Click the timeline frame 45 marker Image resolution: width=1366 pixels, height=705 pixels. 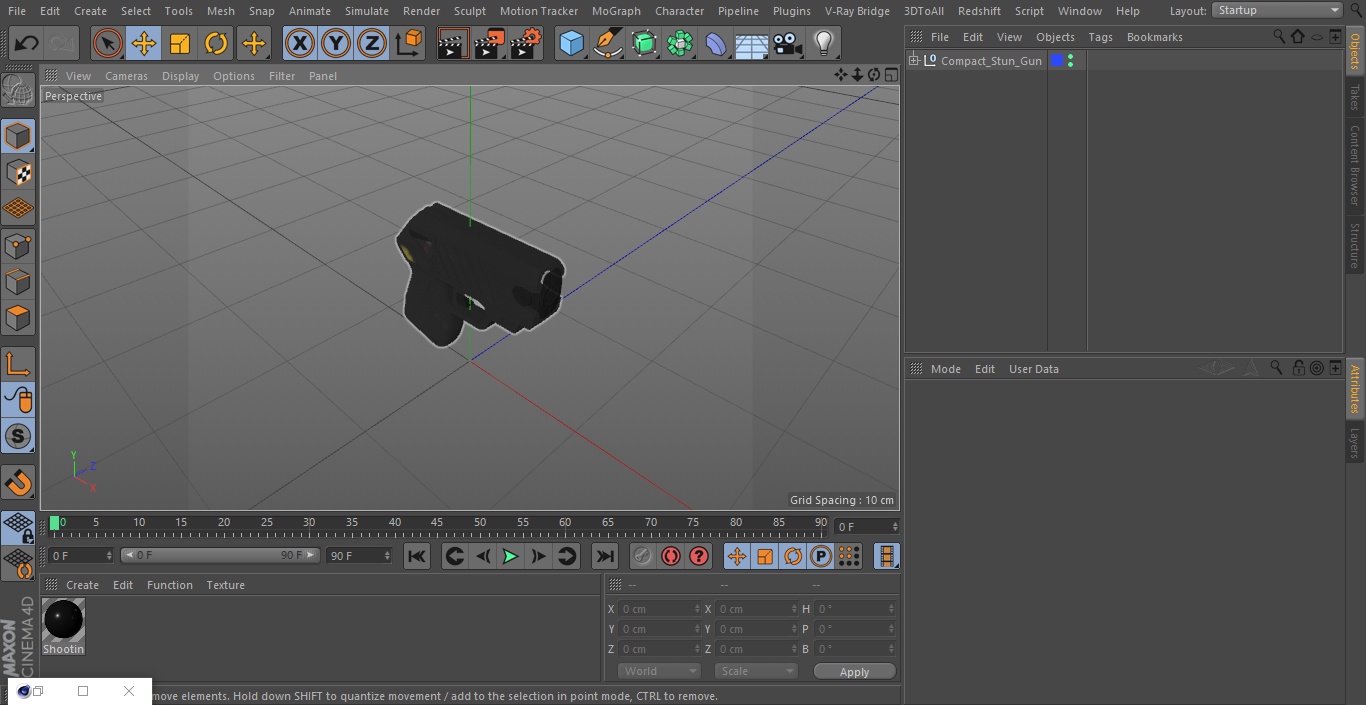pos(437,523)
